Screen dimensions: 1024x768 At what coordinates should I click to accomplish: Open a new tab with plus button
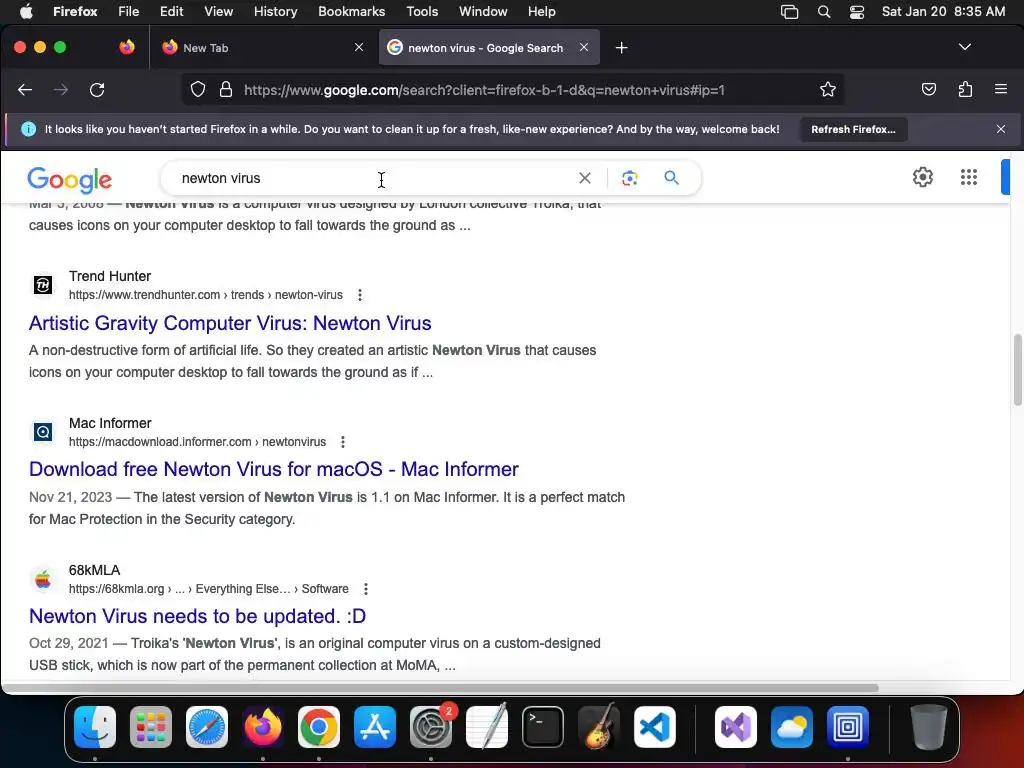click(621, 48)
